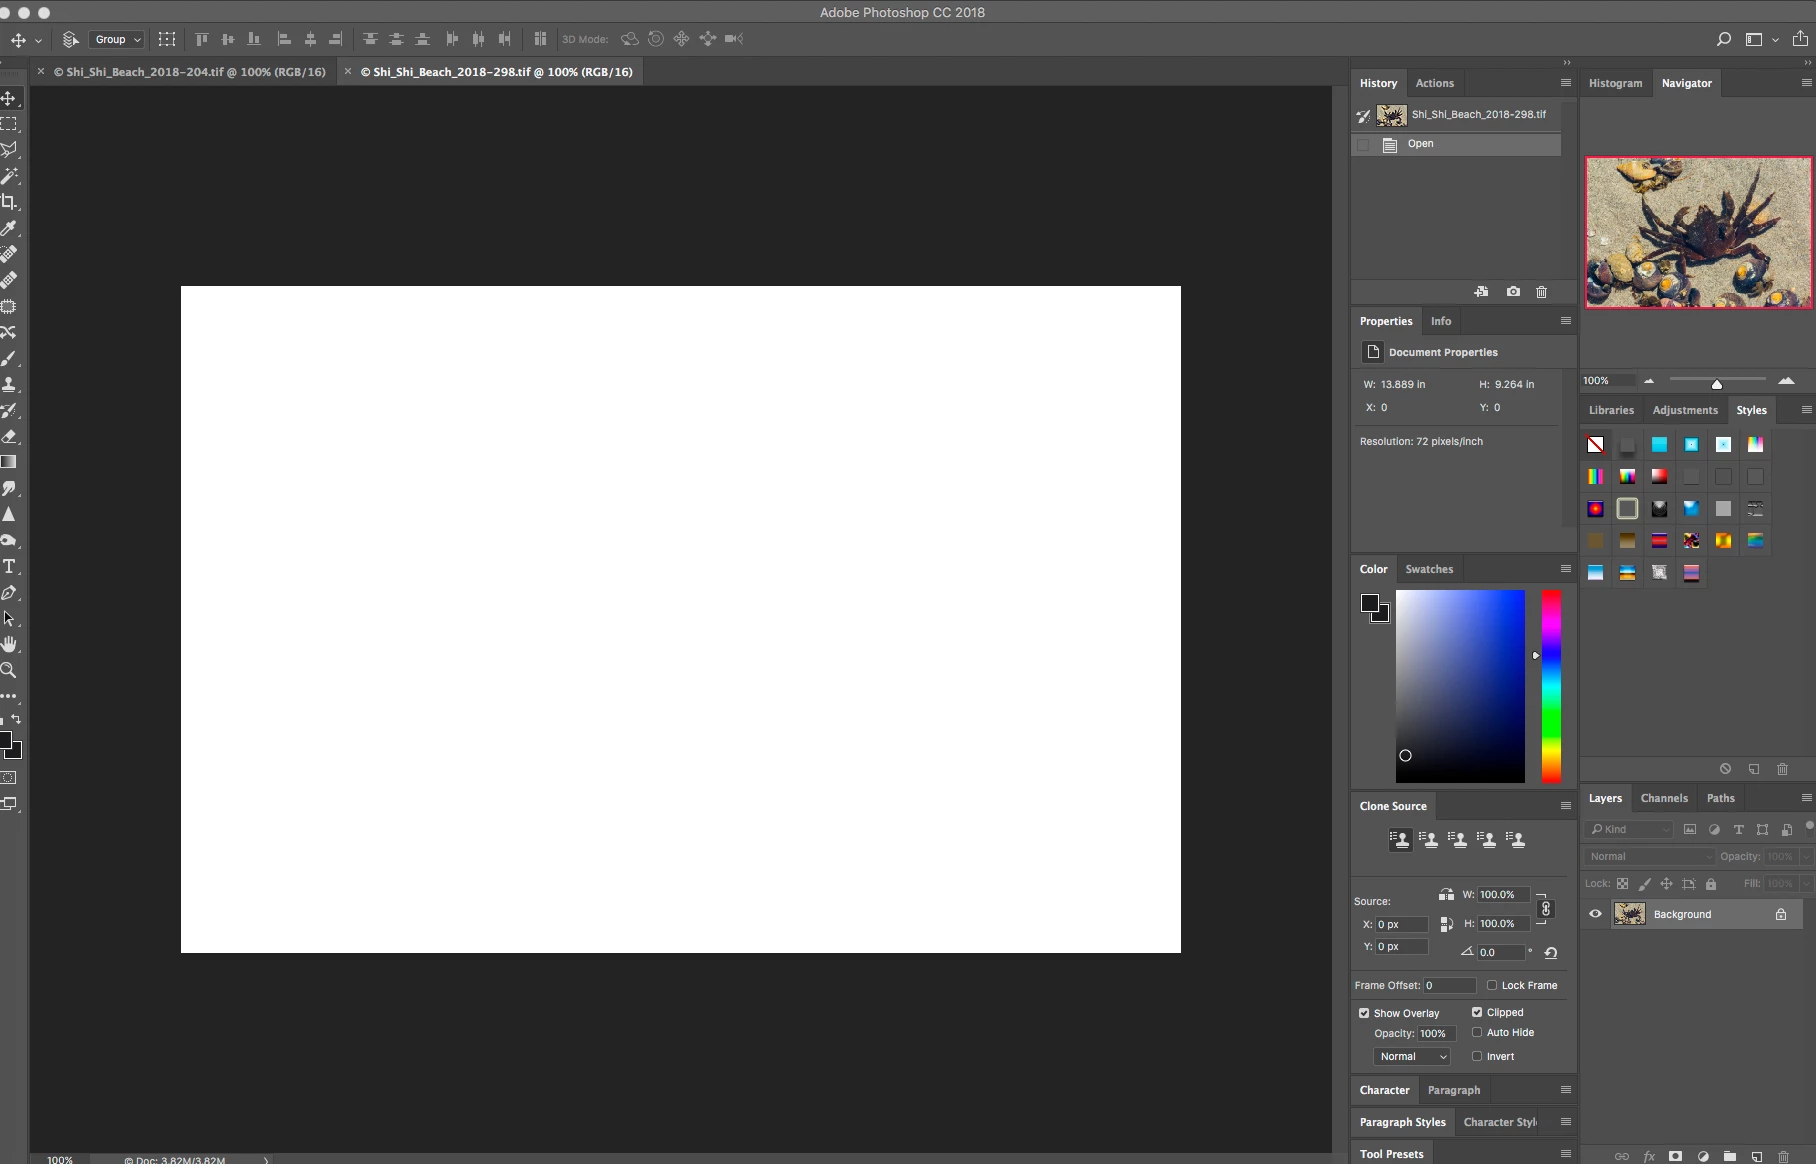Click Navigator zoom in large mountains button
Image resolution: width=1816 pixels, height=1164 pixels.
coord(1786,381)
